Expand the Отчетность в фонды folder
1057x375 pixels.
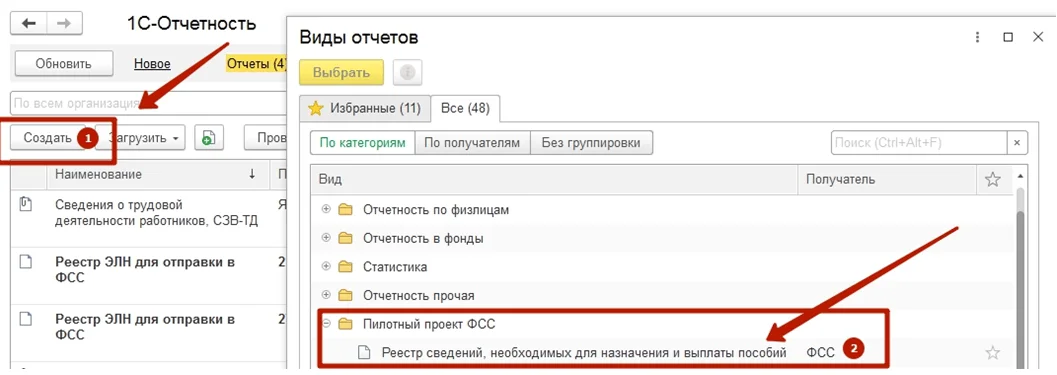tap(327, 237)
